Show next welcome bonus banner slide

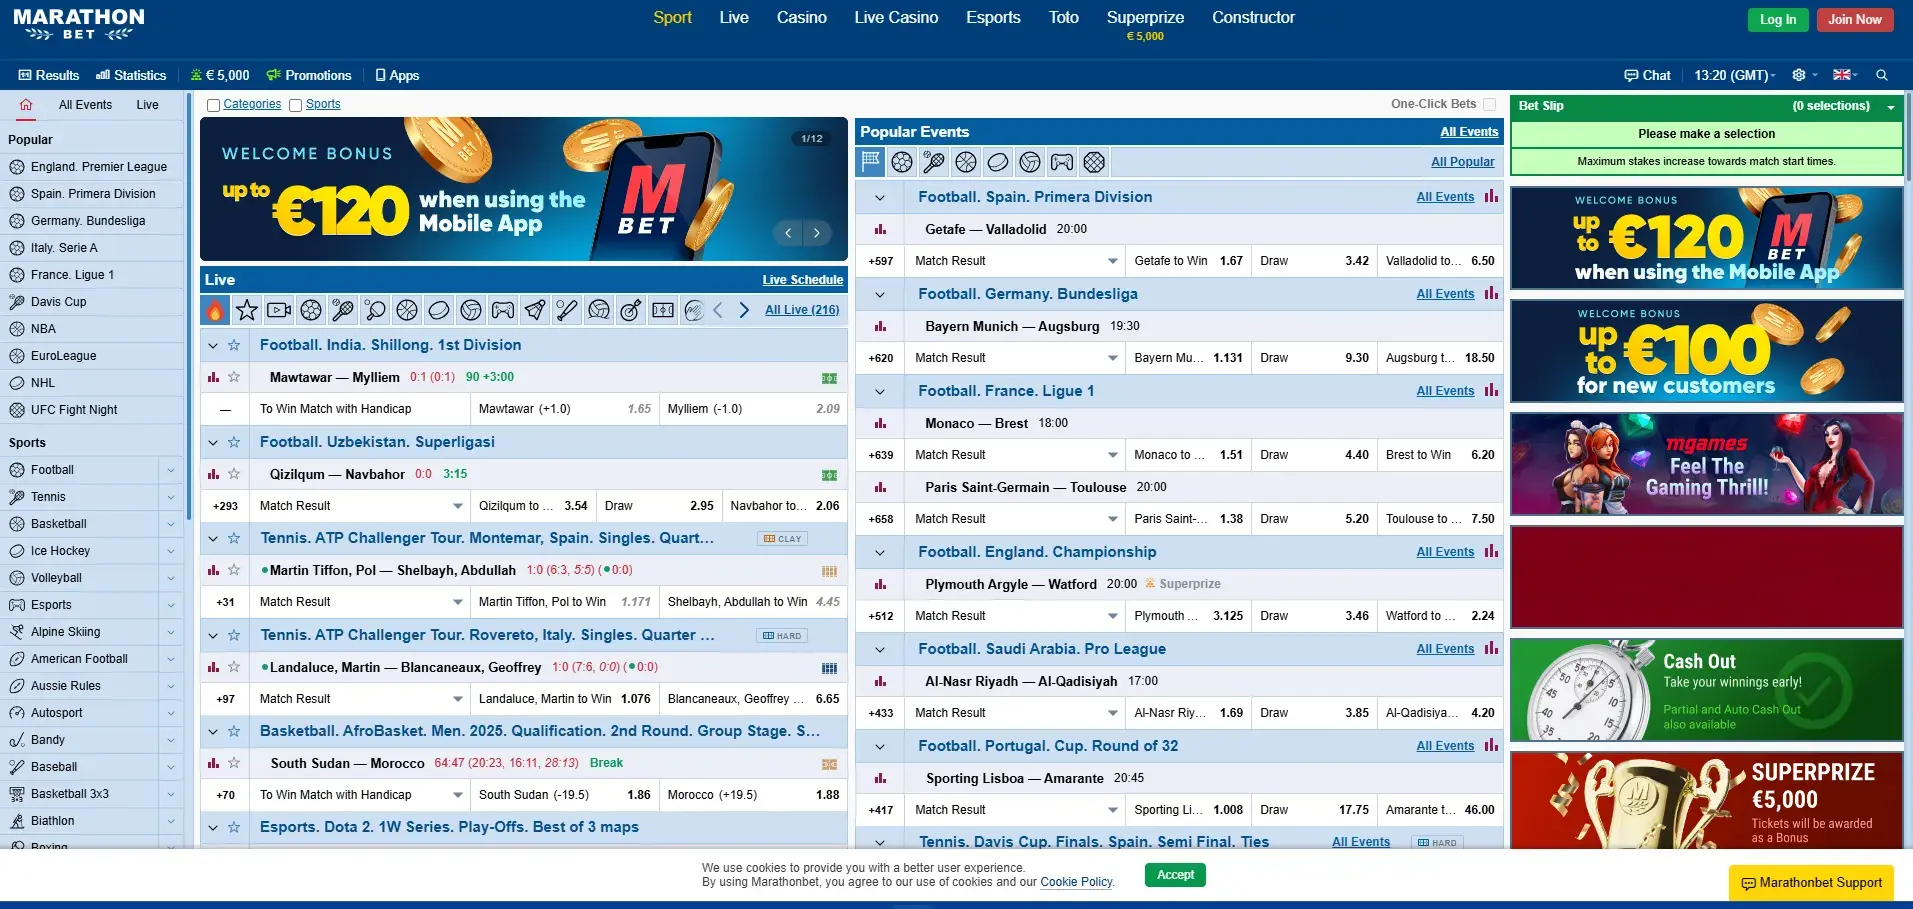817,233
